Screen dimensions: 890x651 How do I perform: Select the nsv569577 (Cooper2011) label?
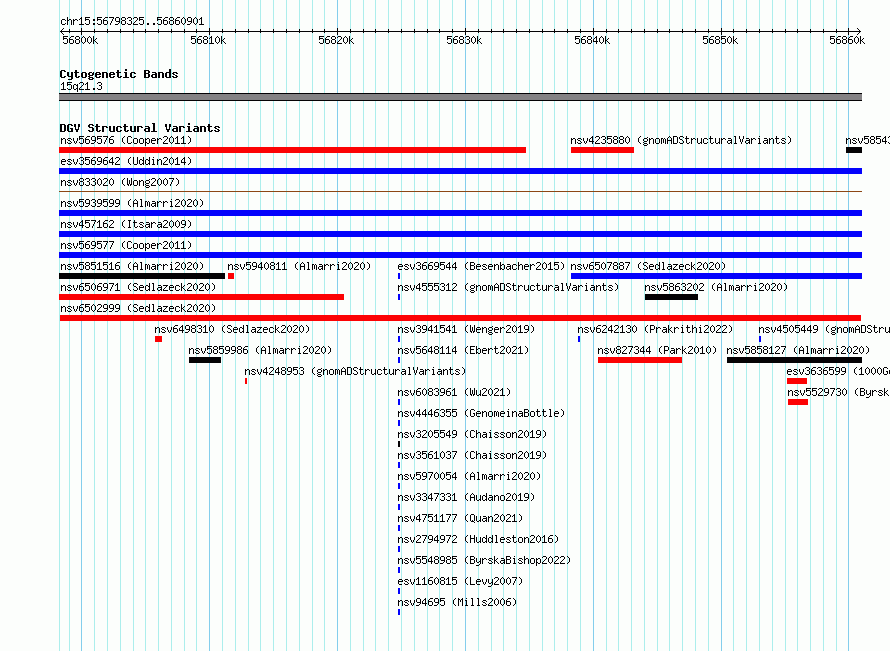click(x=126, y=245)
